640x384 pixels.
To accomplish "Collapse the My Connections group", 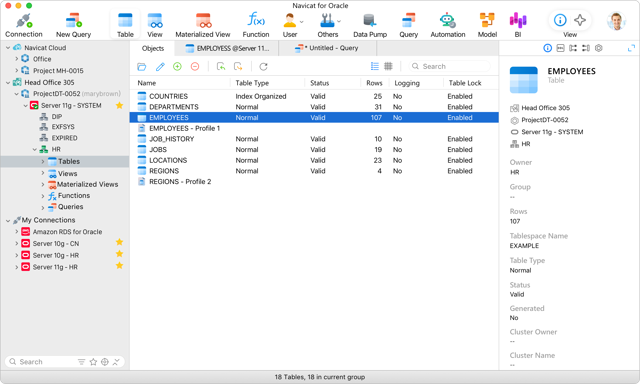I will coord(8,220).
